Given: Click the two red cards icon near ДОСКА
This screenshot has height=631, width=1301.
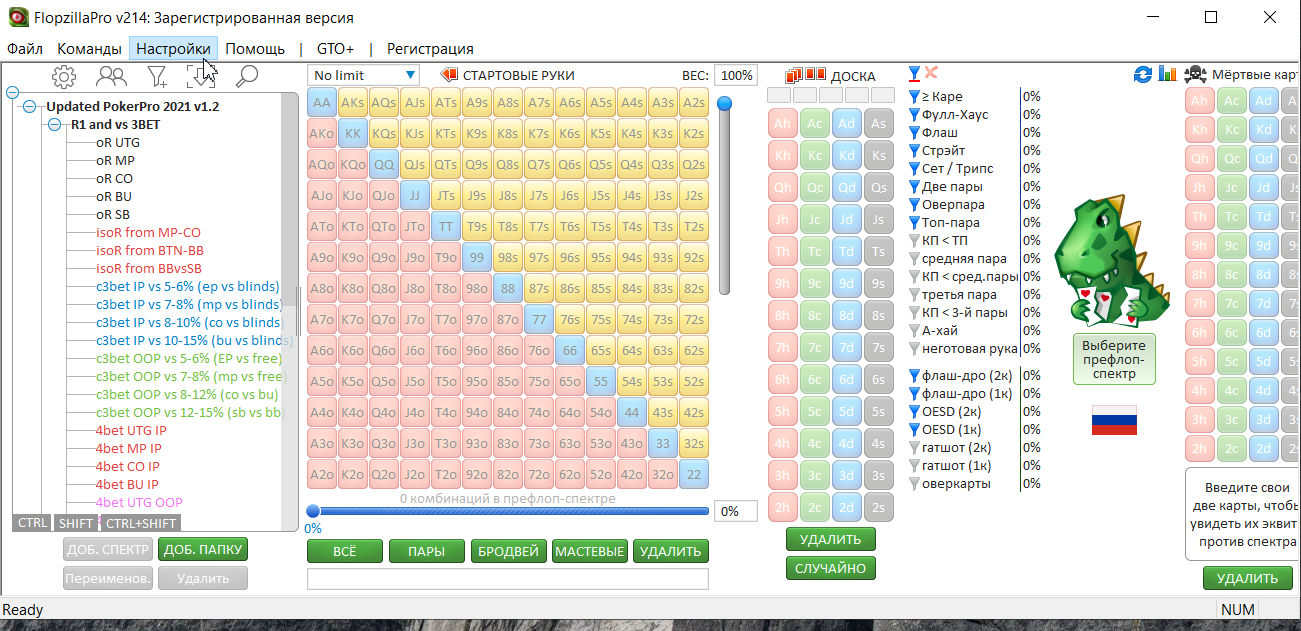Looking at the screenshot, I should click(815, 75).
